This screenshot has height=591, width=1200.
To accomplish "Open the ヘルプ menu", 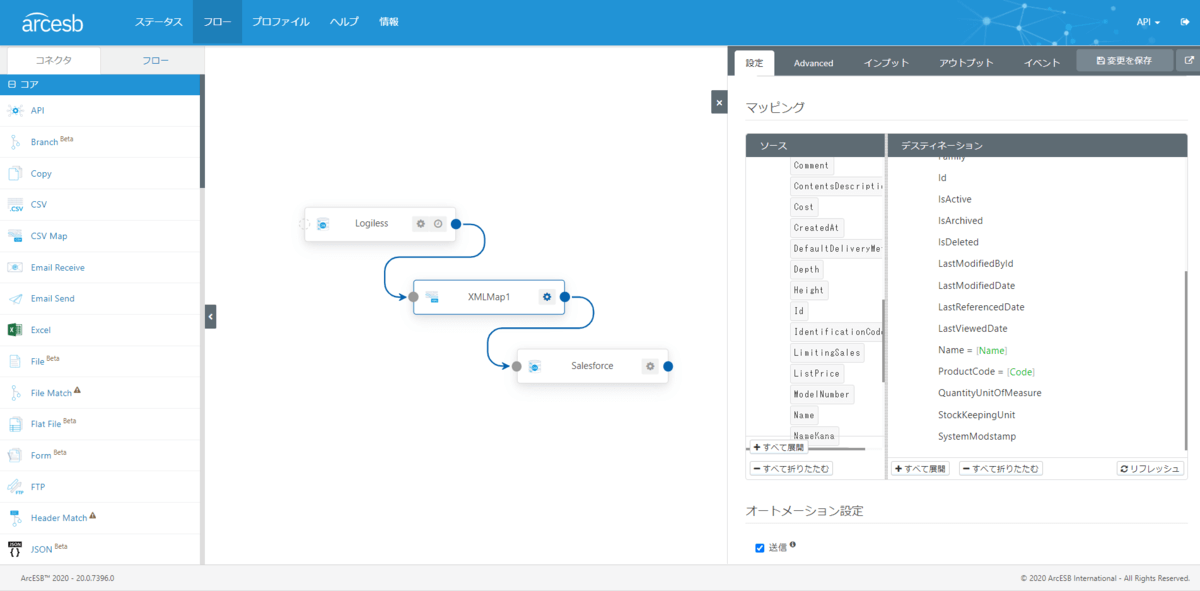I will pyautogui.click(x=344, y=22).
